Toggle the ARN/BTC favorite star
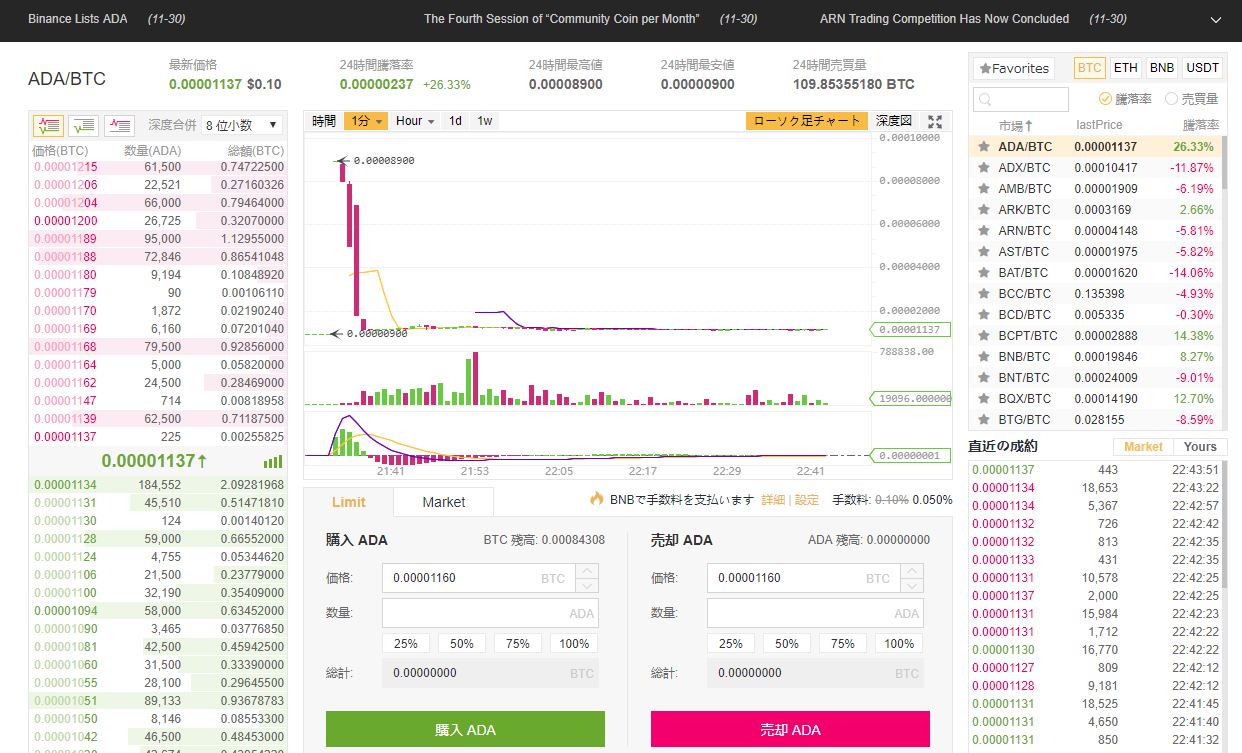Screen dimensions: 1242x753 coord(984,231)
